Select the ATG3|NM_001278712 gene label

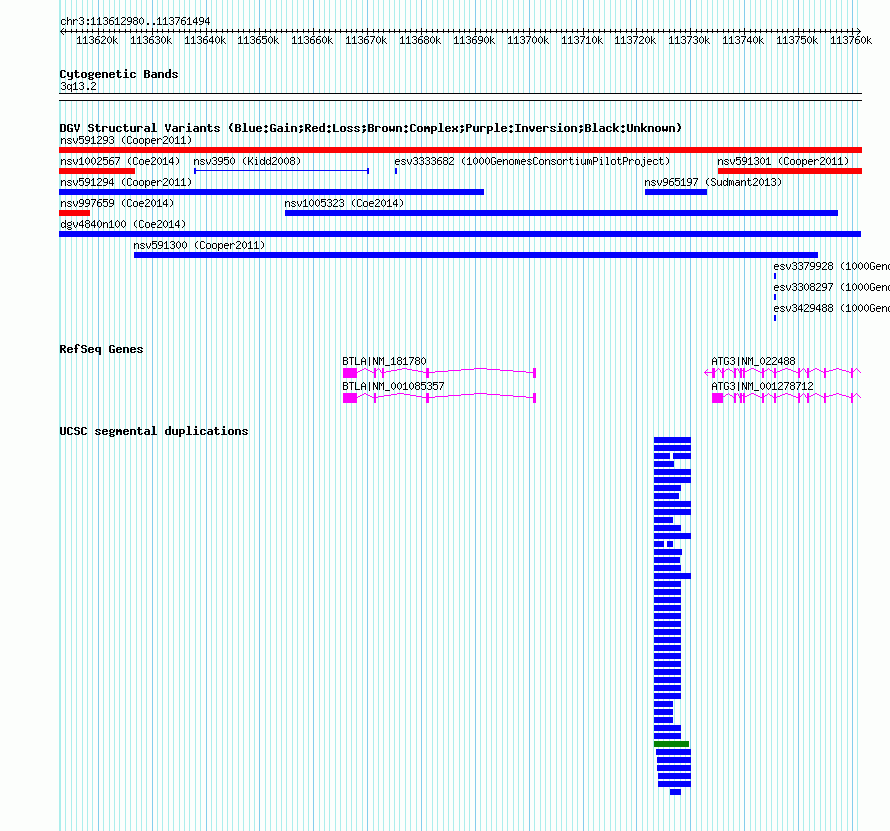click(x=762, y=386)
